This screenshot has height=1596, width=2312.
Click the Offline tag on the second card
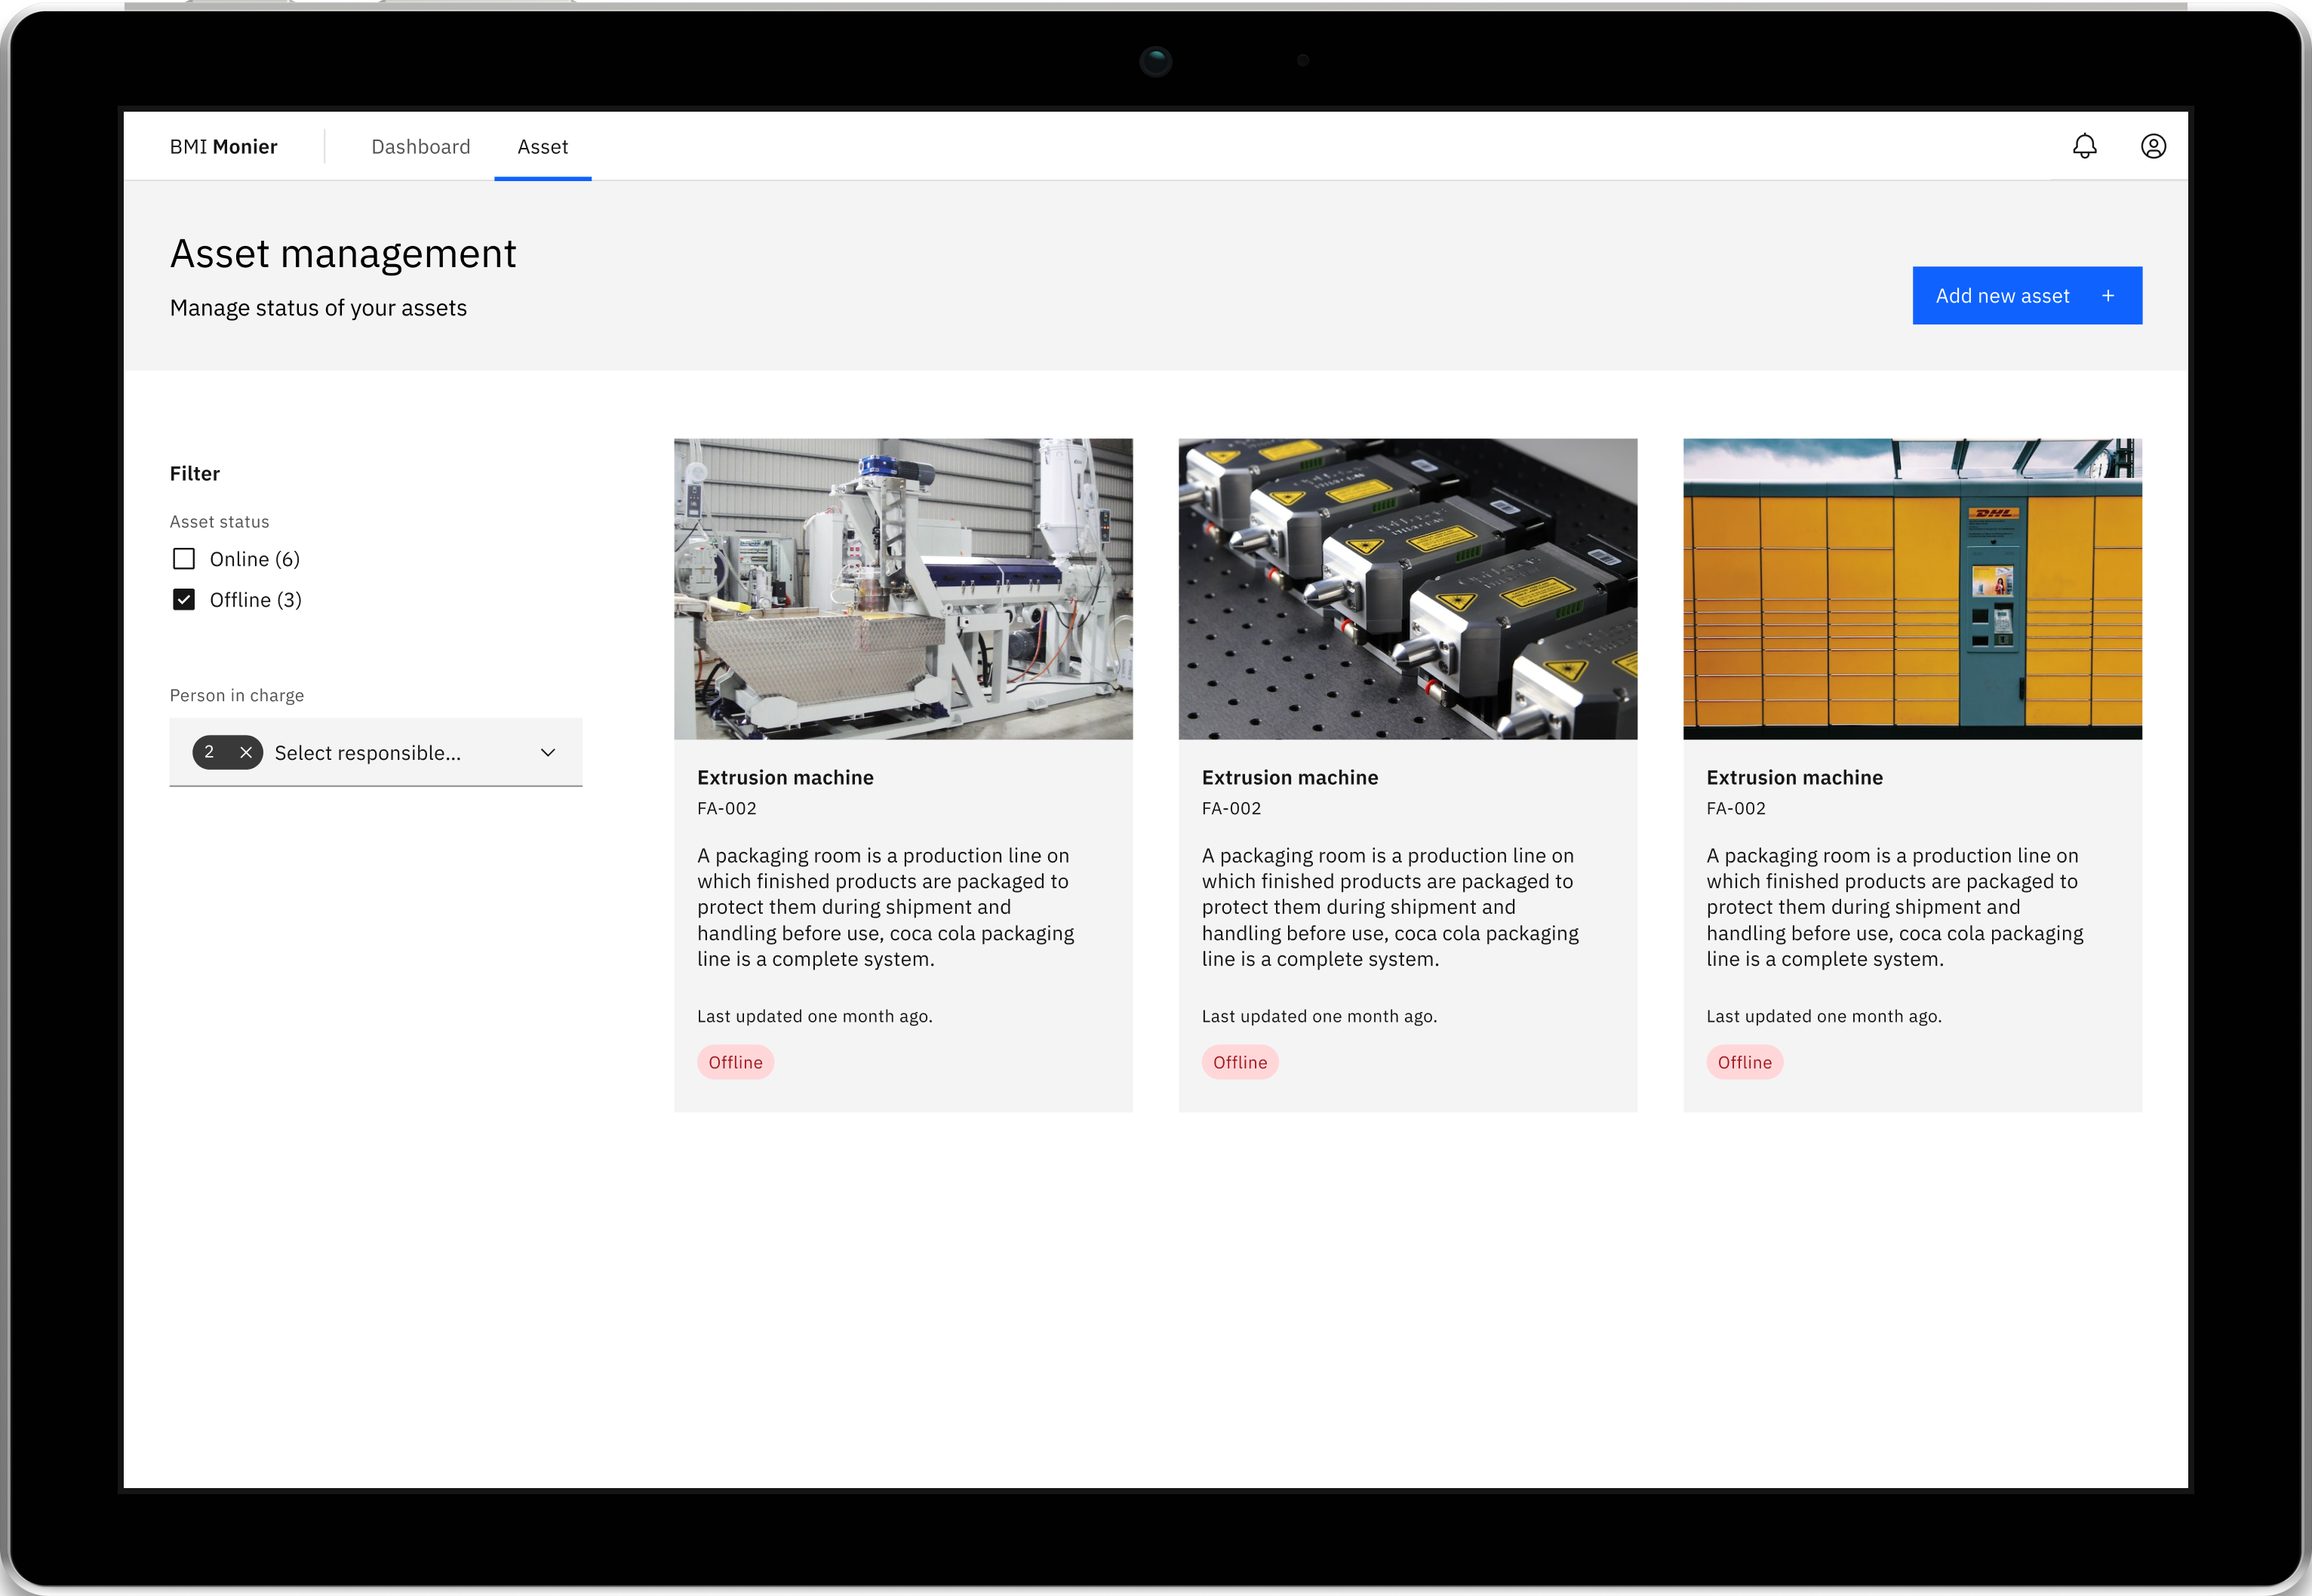coord(1239,1062)
